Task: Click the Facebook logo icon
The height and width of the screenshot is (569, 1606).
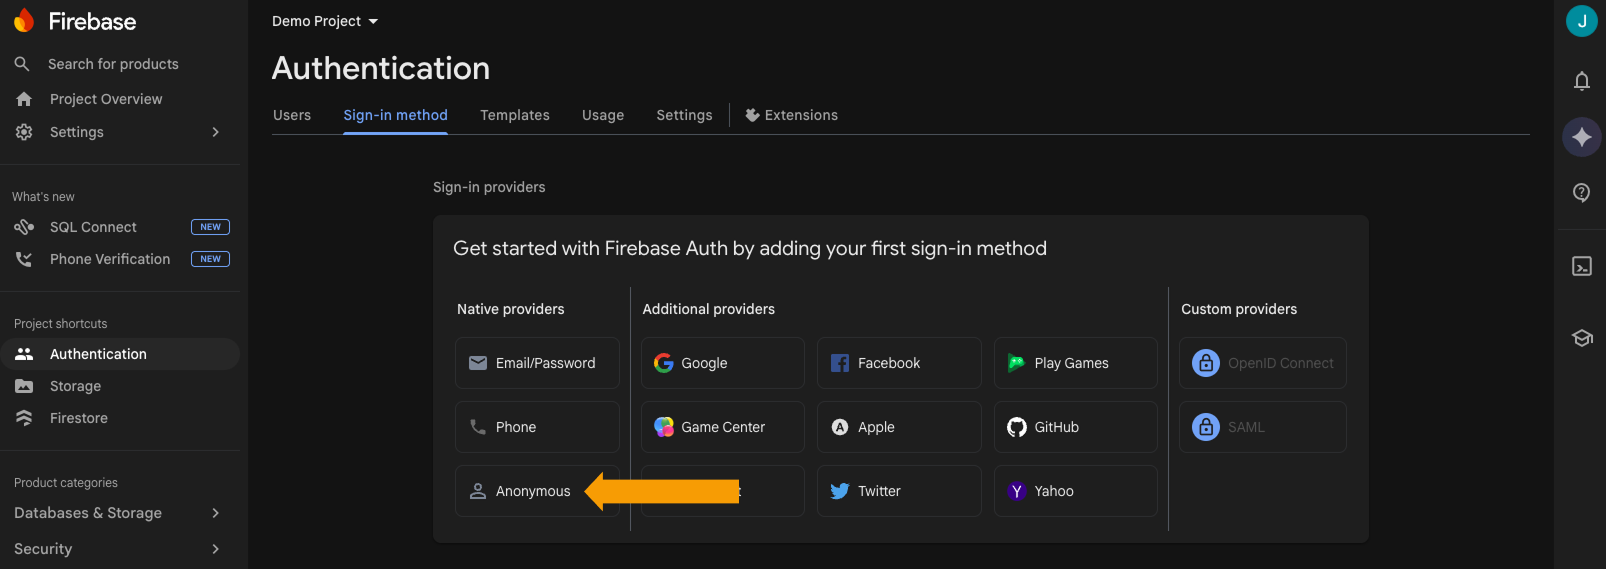Action: point(840,363)
